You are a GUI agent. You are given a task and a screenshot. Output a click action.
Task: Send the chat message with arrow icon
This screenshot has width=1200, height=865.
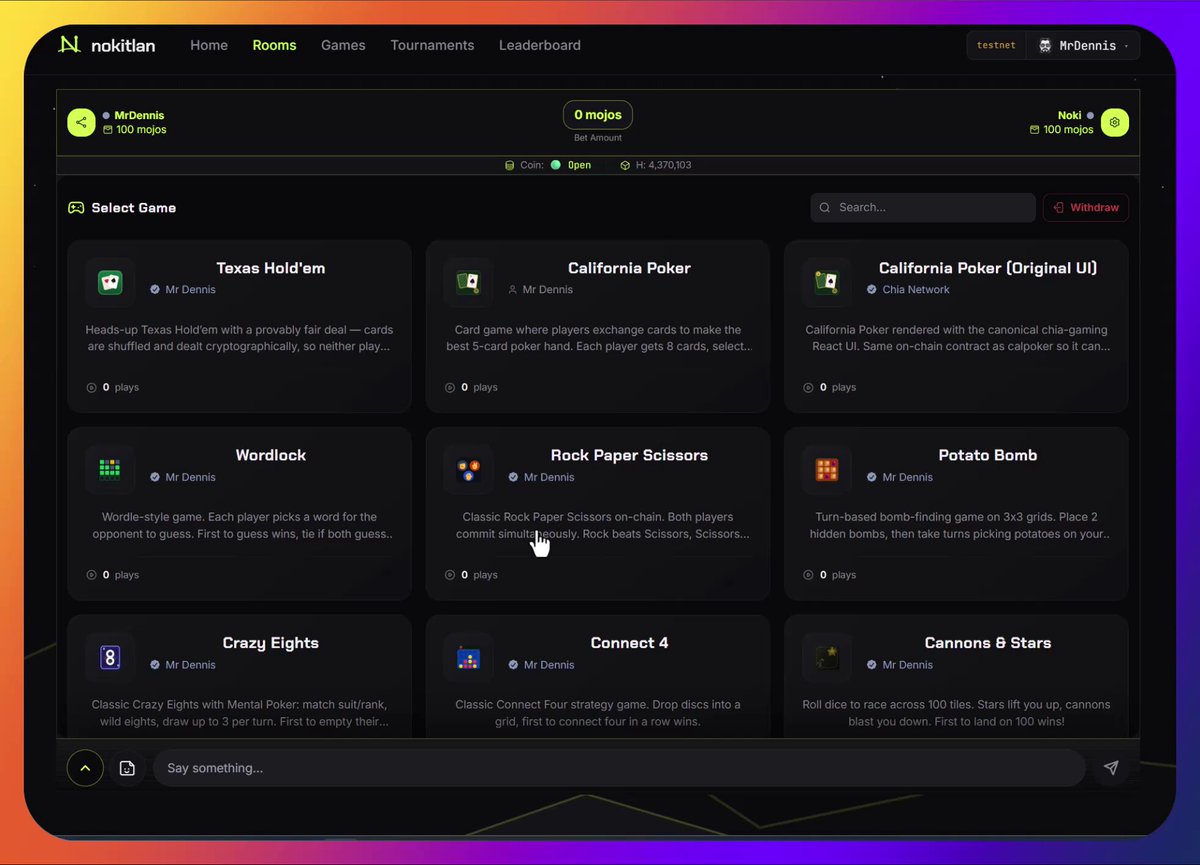[x=1111, y=768]
